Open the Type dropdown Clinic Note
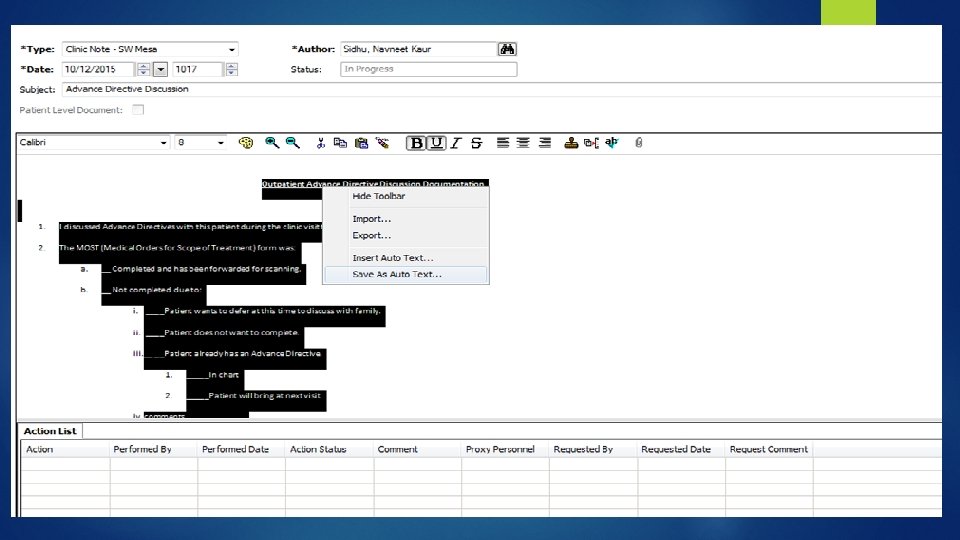 (x=231, y=50)
